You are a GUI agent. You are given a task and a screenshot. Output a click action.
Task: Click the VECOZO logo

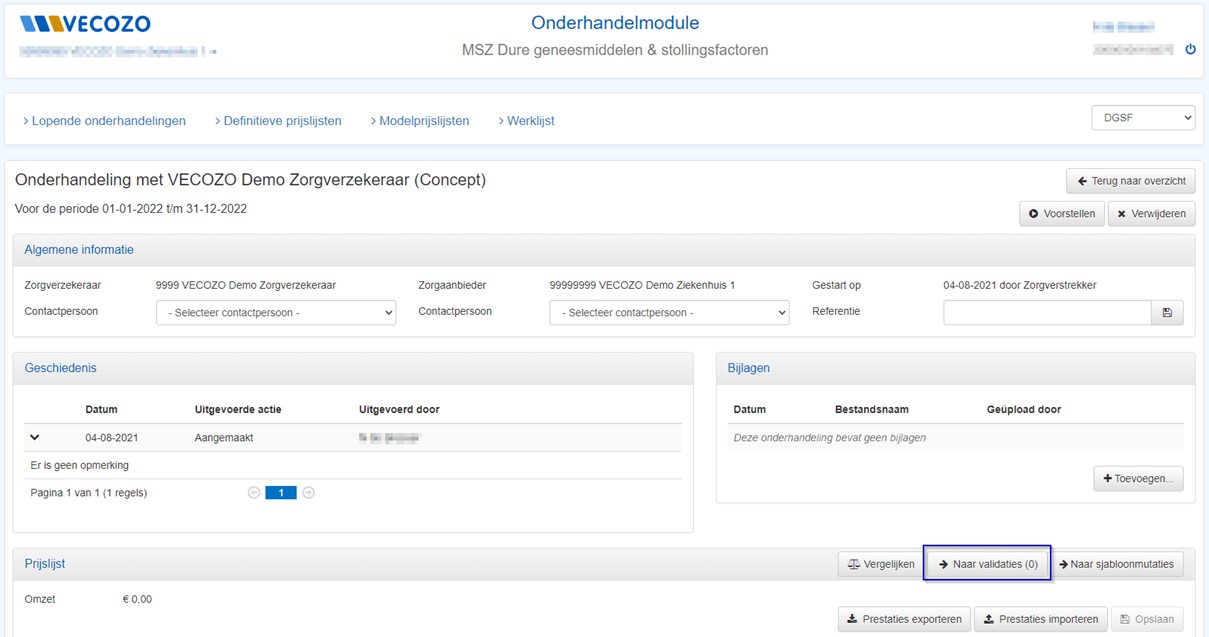85,23
